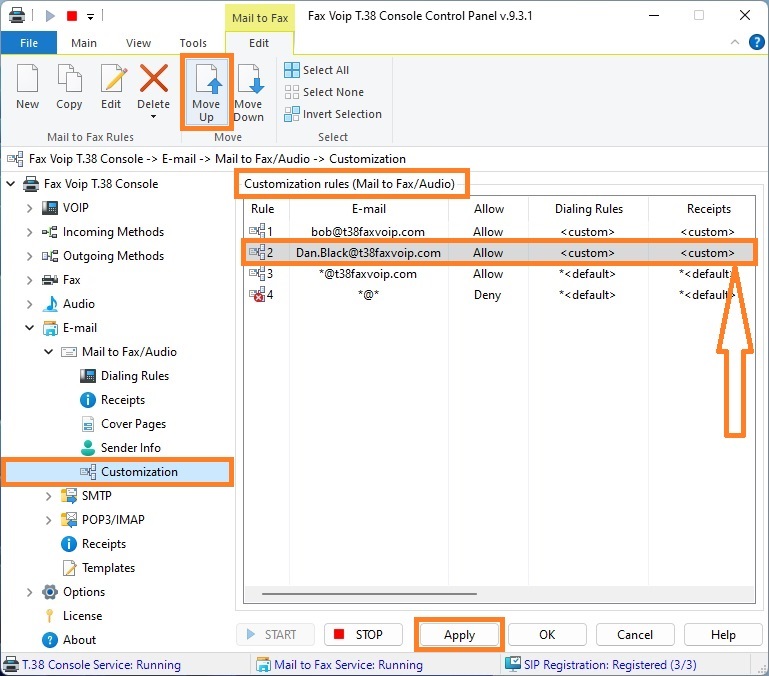The width and height of the screenshot is (769, 676).
Task: Click the E-mail column header
Action: pos(369,209)
